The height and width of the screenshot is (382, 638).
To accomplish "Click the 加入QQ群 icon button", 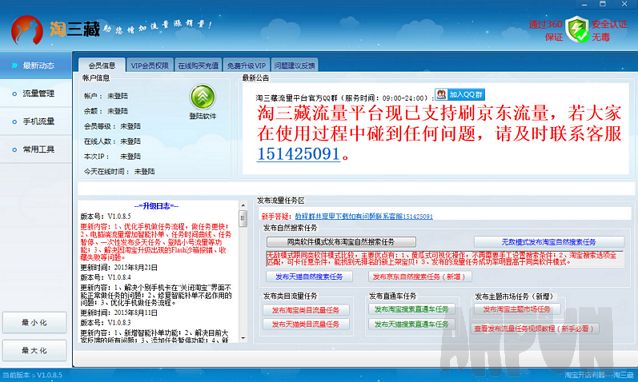I will [459, 94].
